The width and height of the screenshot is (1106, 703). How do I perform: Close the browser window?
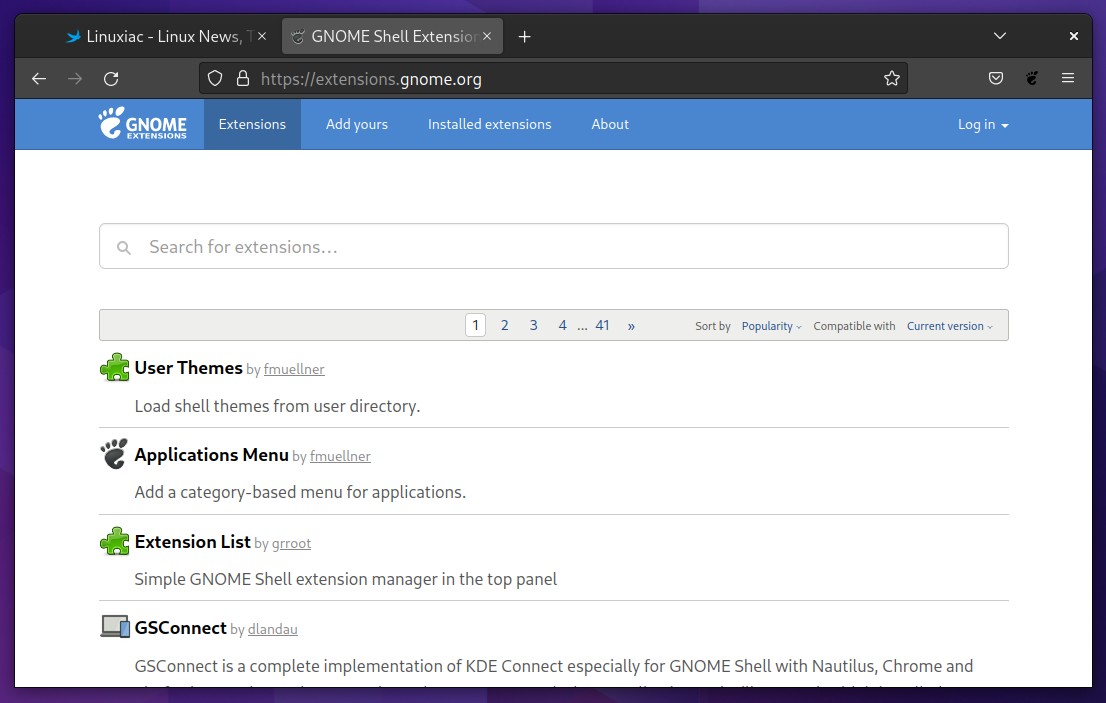[1074, 36]
